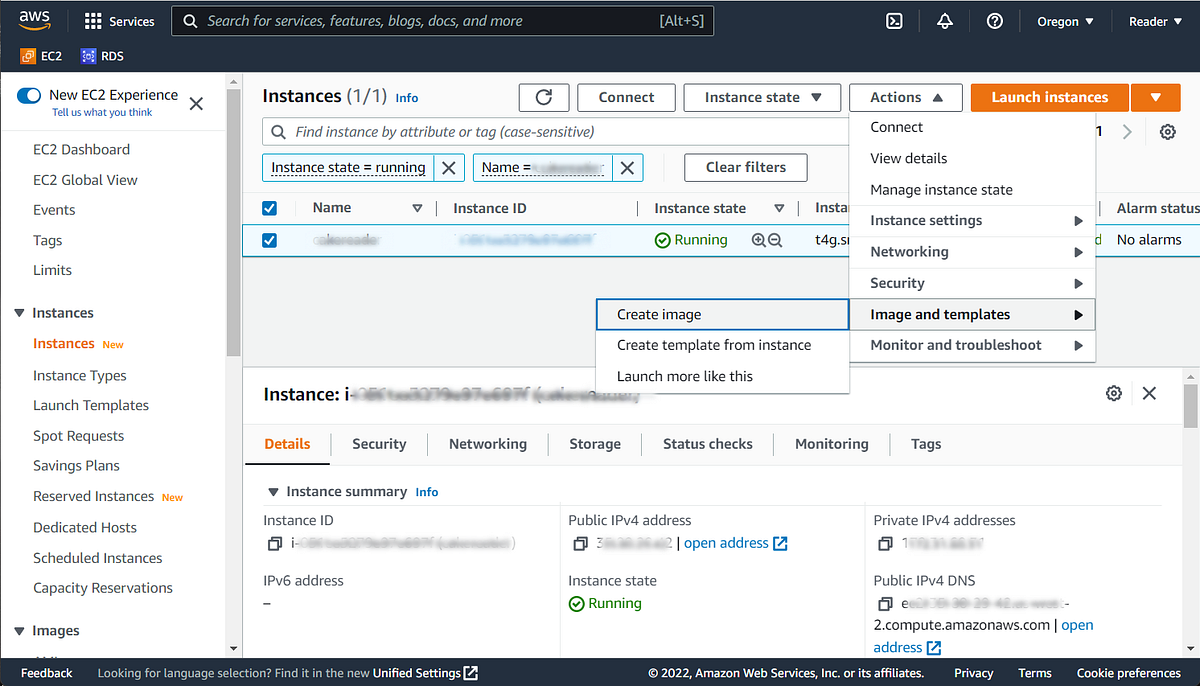1200x686 pixels.
Task: Toggle the select-all header checkbox
Action: pyautogui.click(x=269, y=208)
